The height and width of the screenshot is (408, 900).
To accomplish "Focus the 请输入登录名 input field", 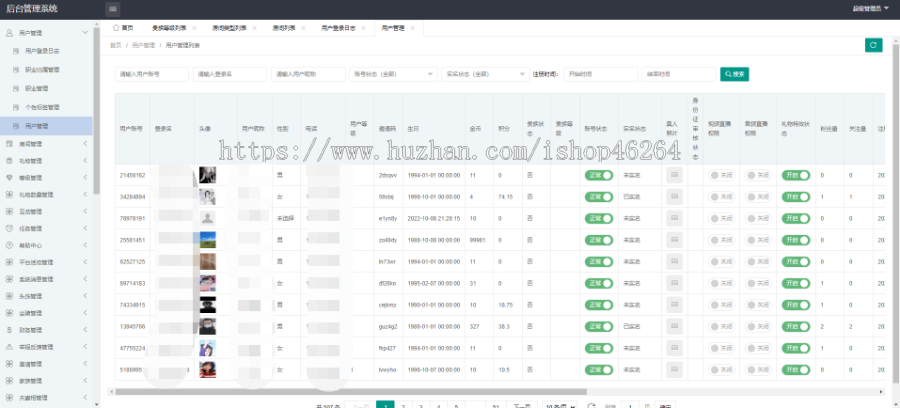I will pyautogui.click(x=230, y=74).
